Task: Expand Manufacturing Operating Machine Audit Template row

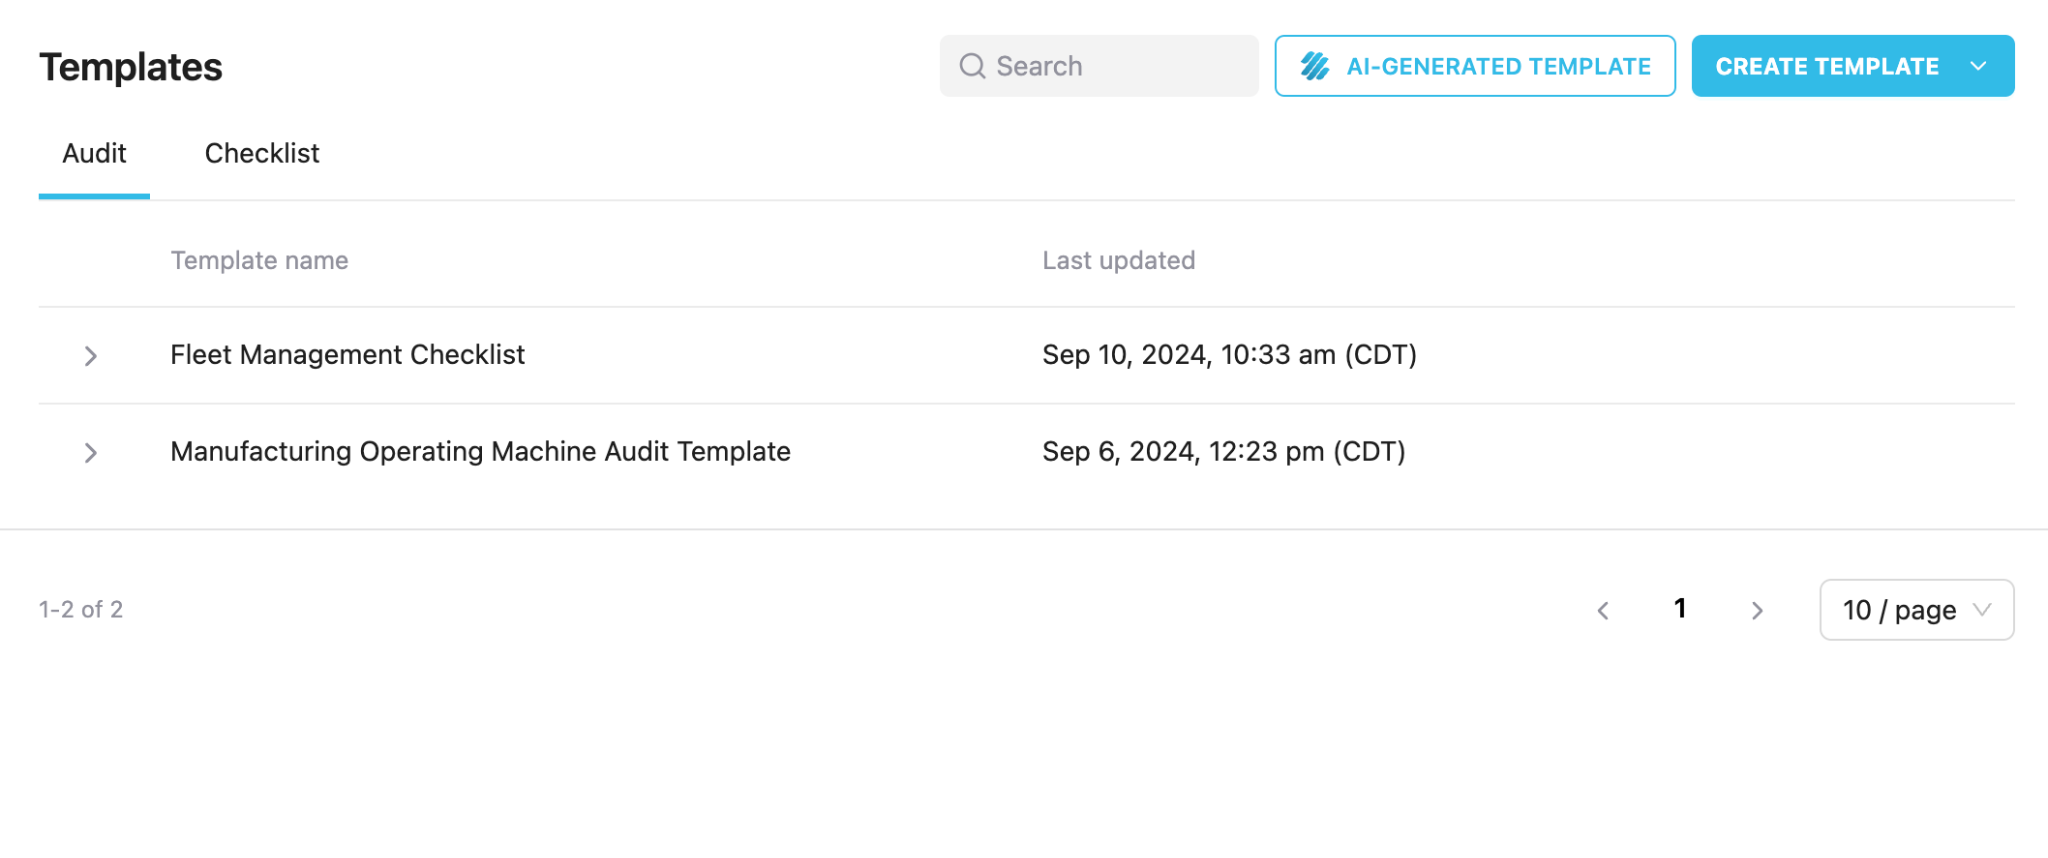Action: (90, 452)
